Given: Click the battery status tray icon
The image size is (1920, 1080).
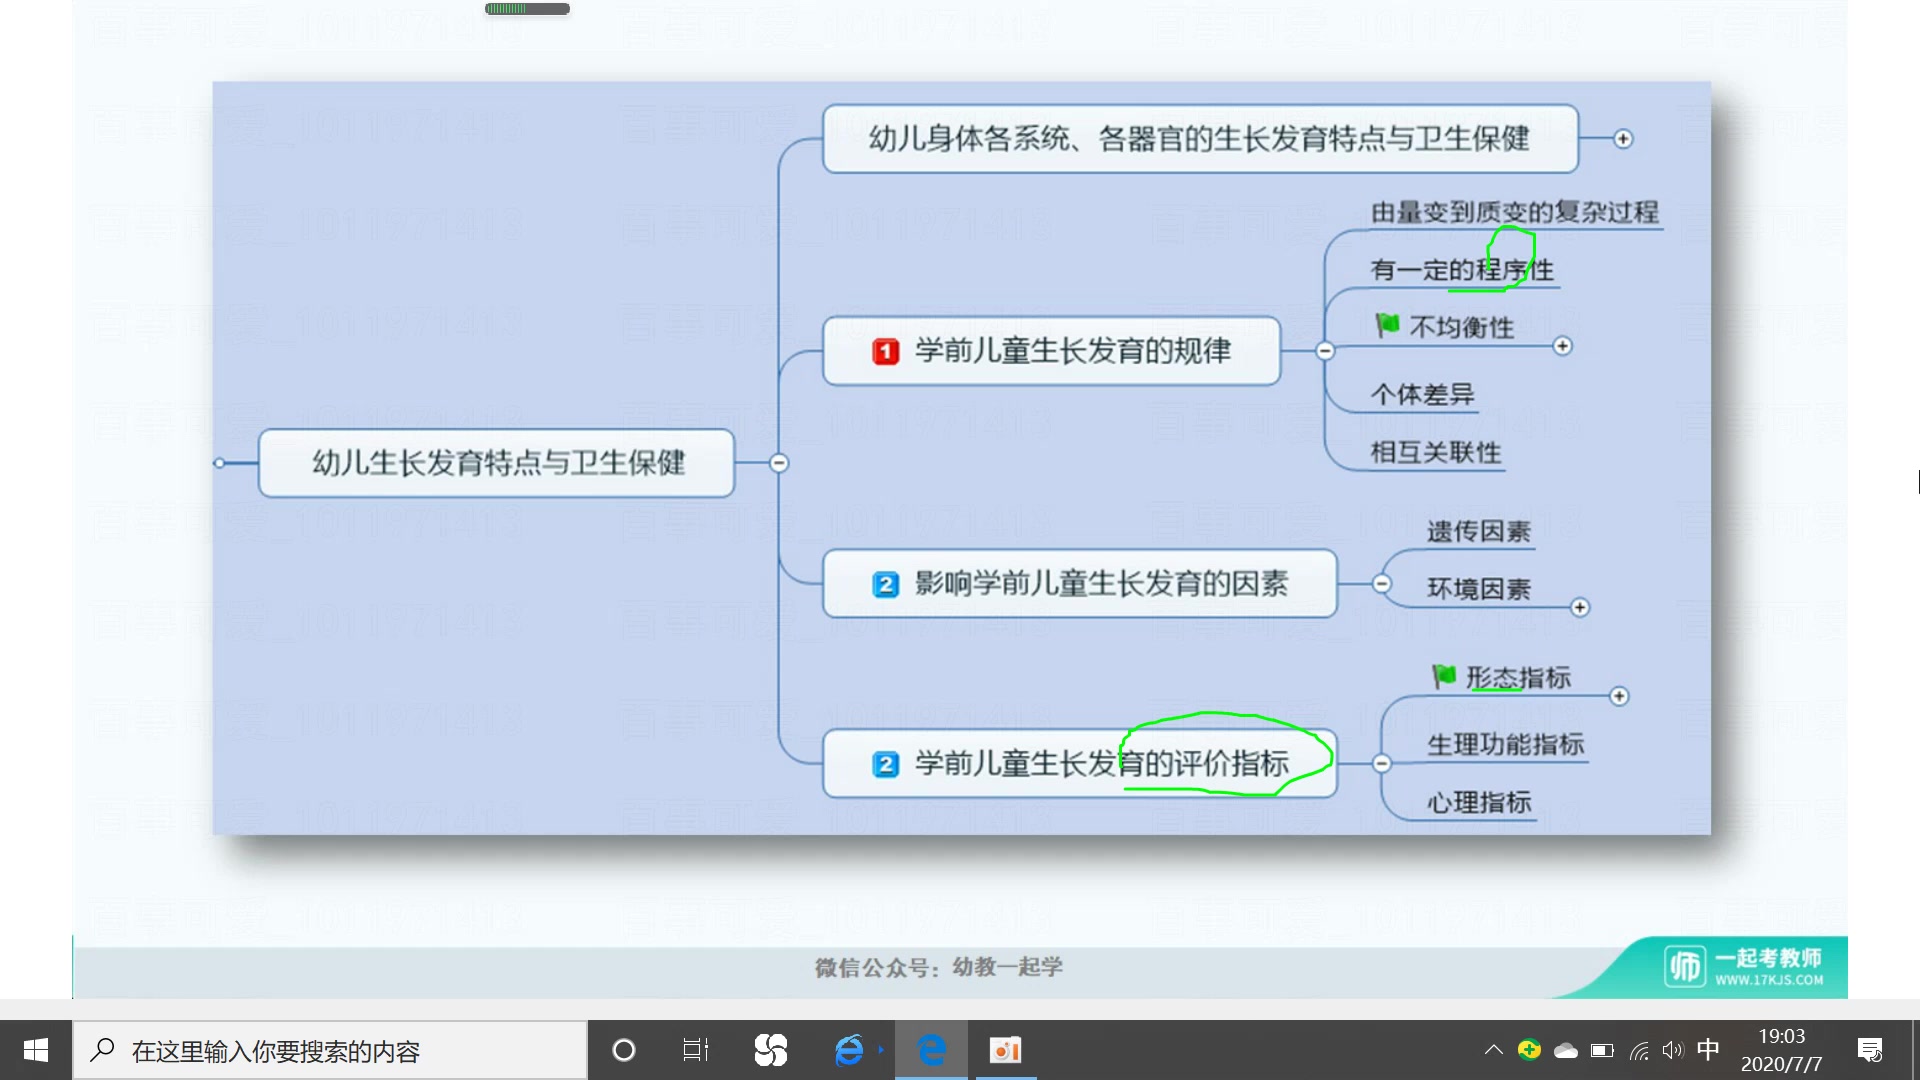Looking at the screenshot, I should (1602, 1051).
